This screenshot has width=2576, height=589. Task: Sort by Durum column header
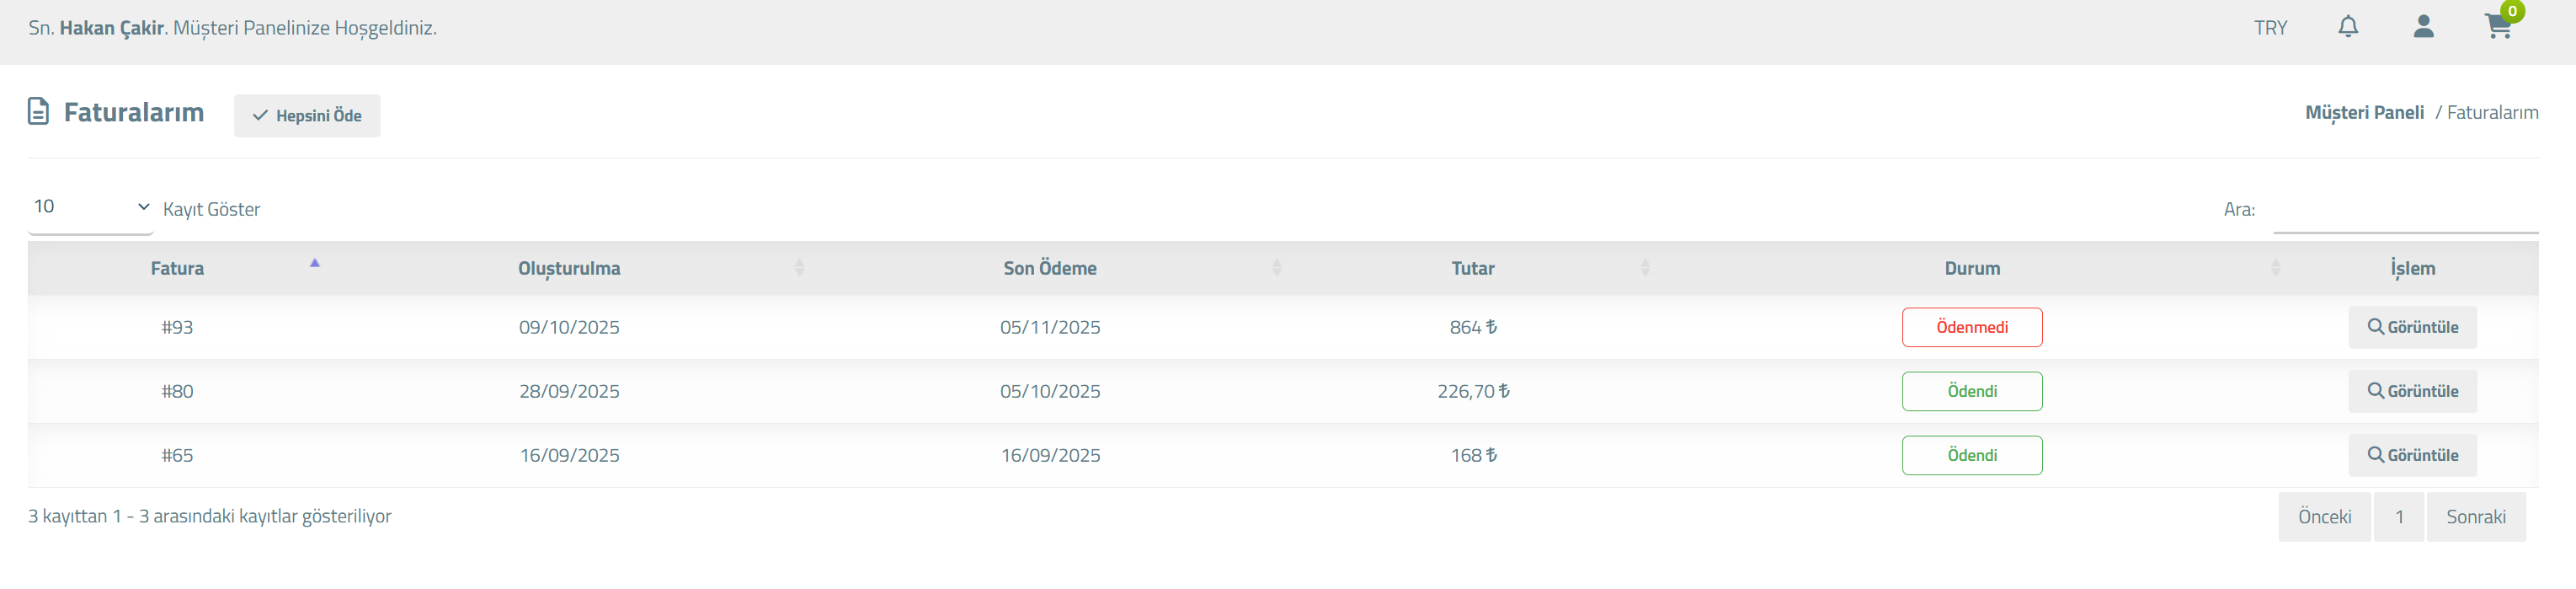click(x=1972, y=268)
